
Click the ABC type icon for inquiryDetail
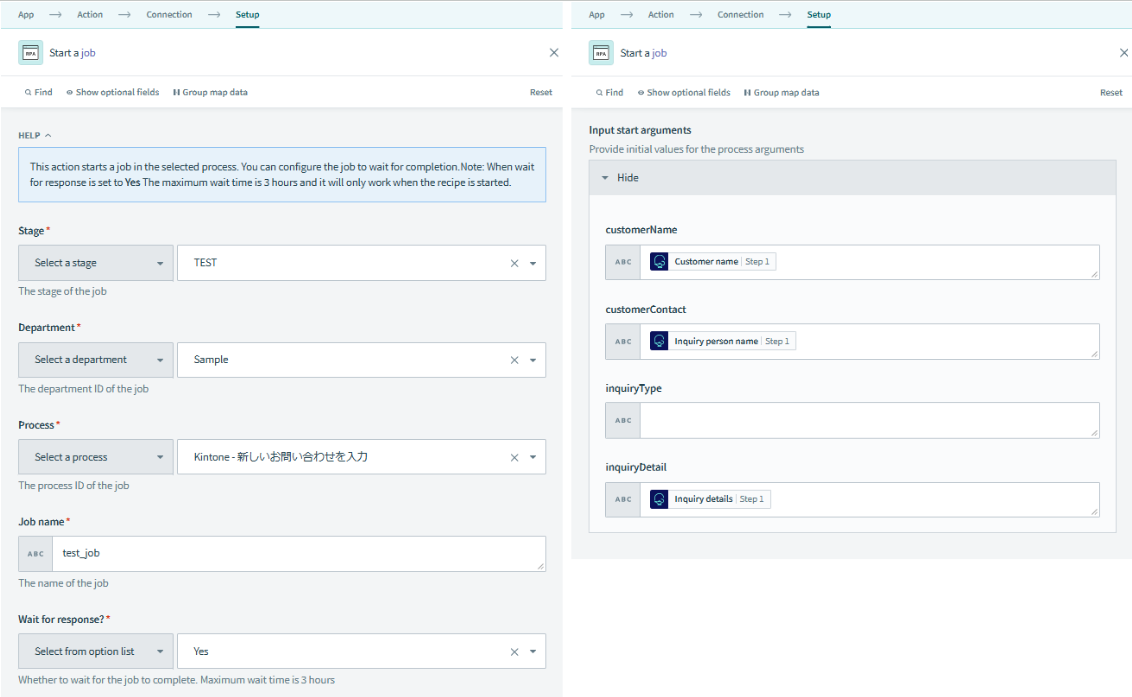pyautogui.click(x=623, y=500)
